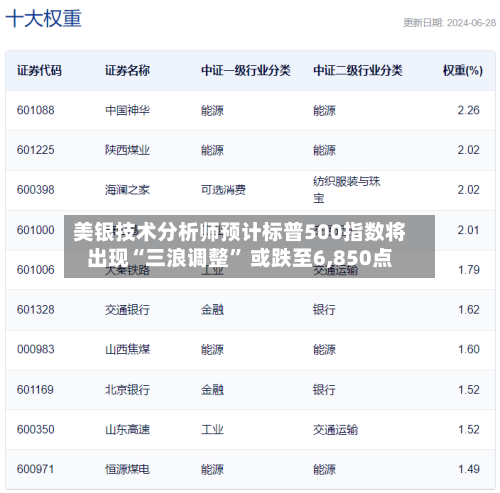Select 海澜之家's weight 2.02
Viewport: 500px width, 493px height.
point(468,190)
